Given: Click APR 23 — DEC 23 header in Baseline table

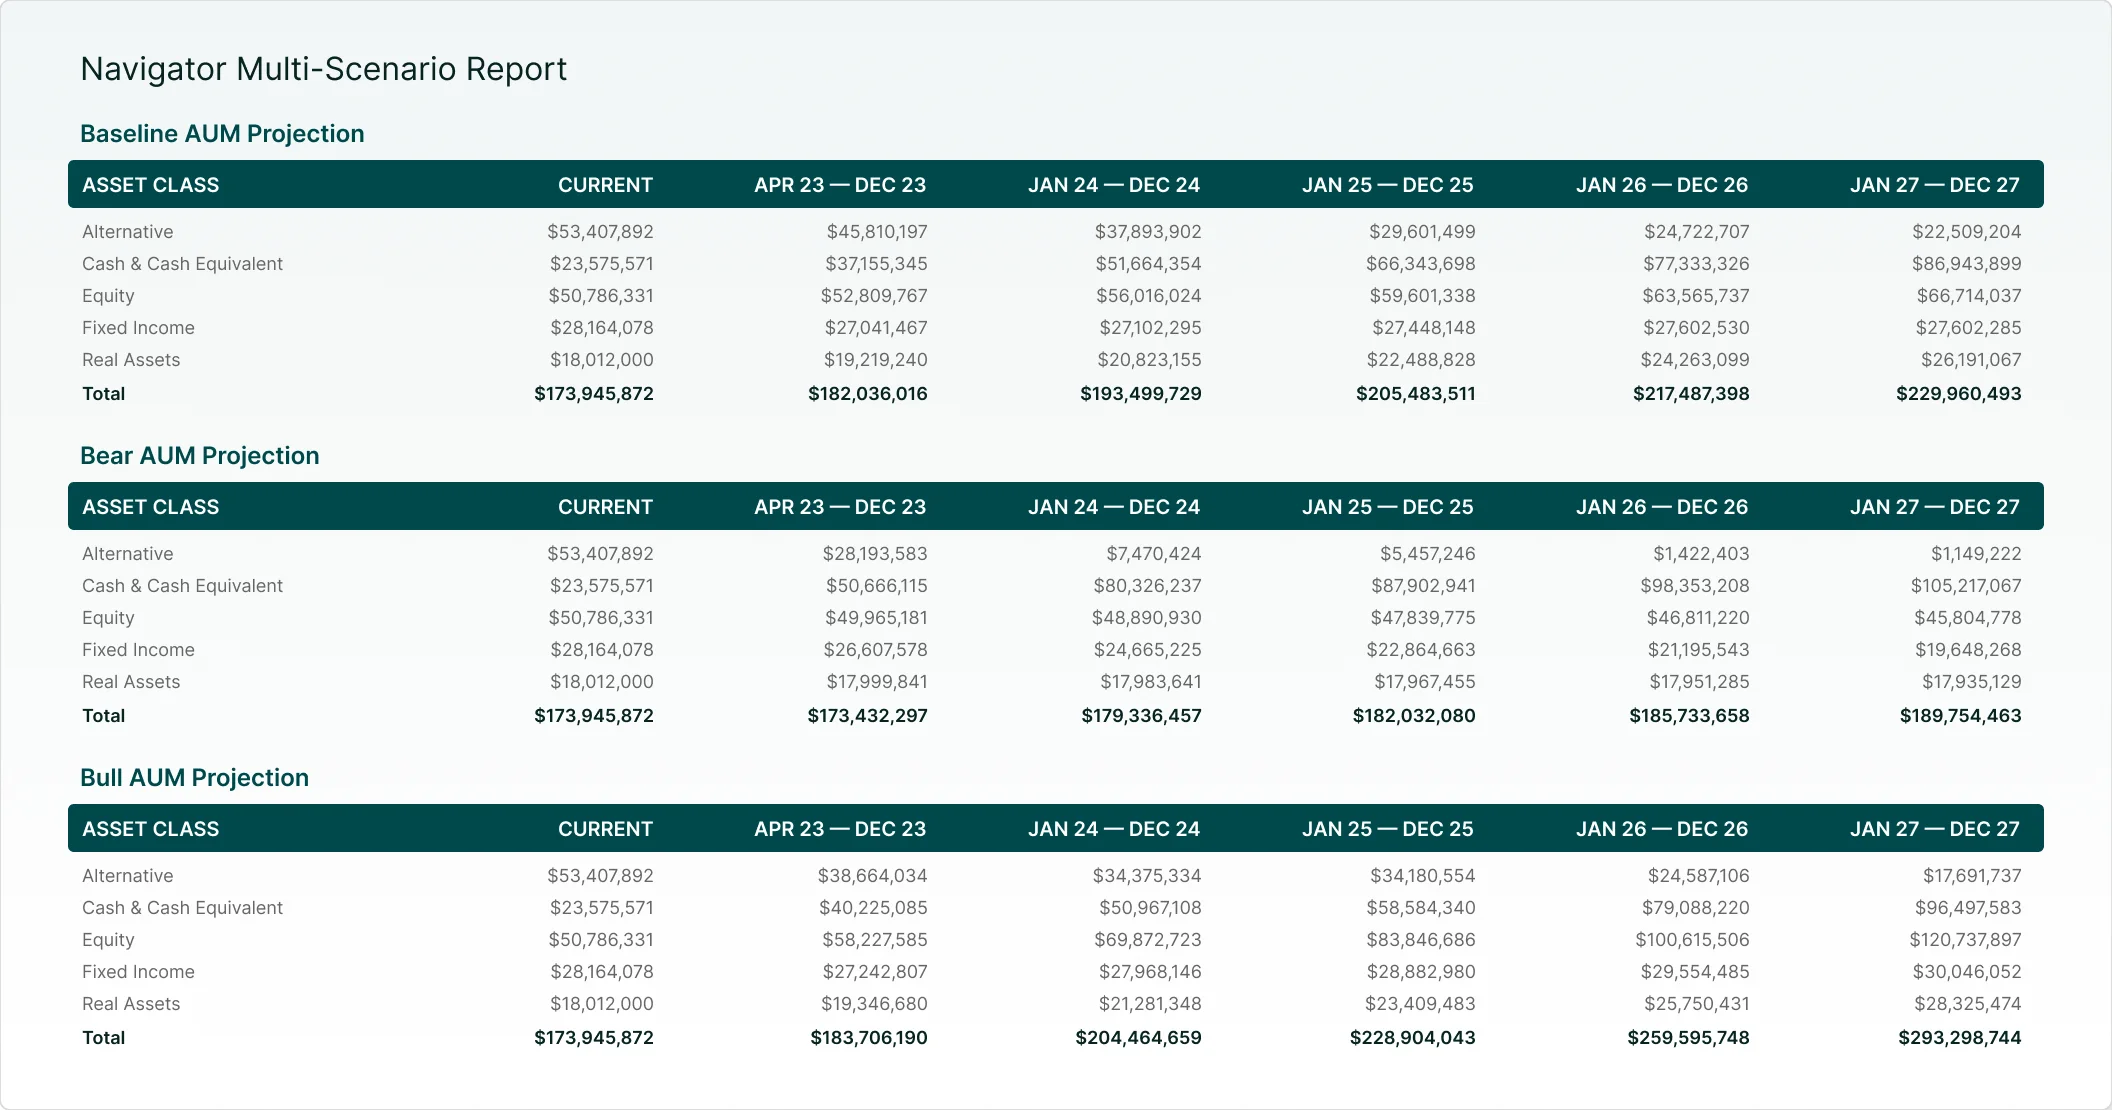Looking at the screenshot, I should (840, 185).
